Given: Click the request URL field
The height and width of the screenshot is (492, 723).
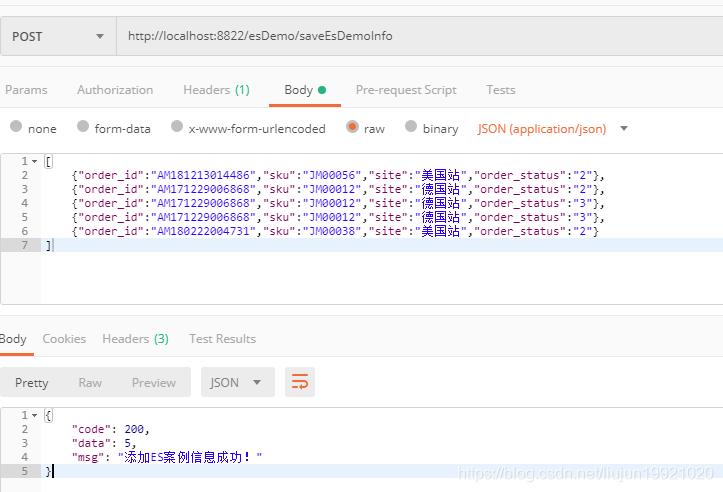Looking at the screenshot, I should pos(420,36).
